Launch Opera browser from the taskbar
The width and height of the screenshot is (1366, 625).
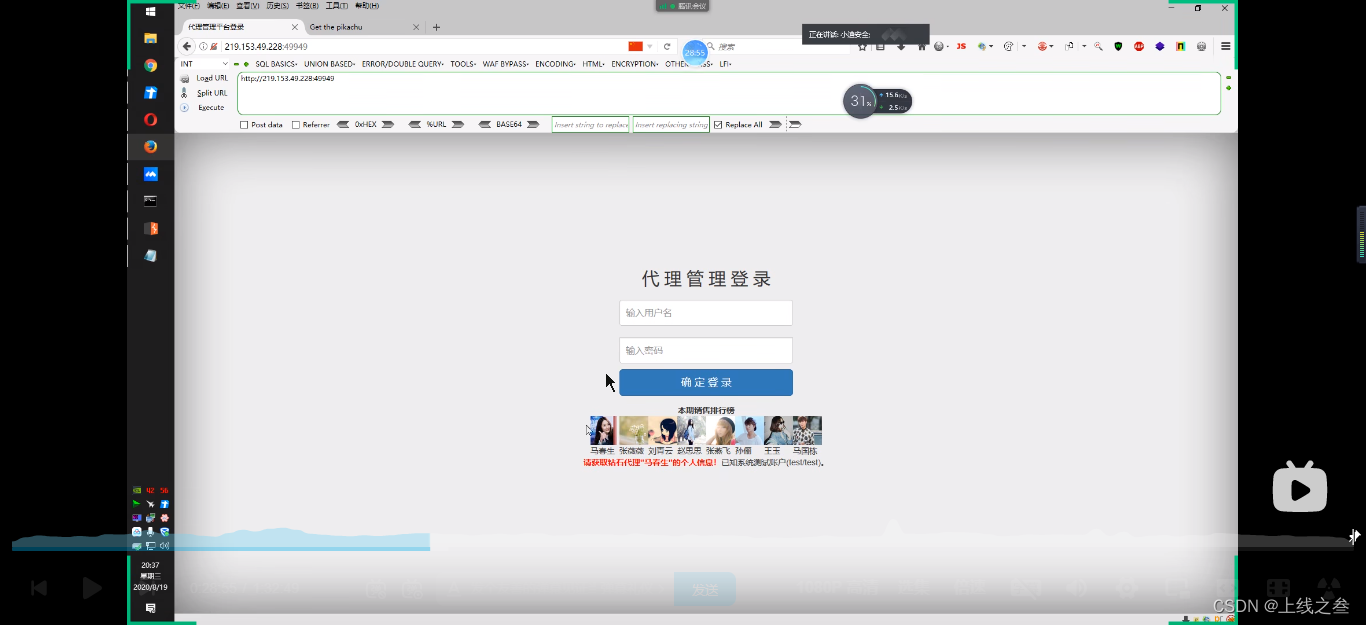(x=150, y=119)
